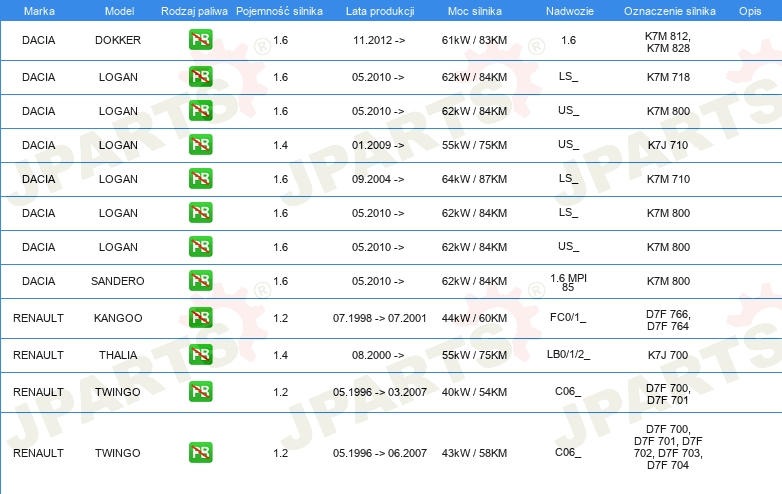The image size is (782, 494).
Task: Click engine codes D7F 766, D7F 764
Action: (x=668, y=320)
